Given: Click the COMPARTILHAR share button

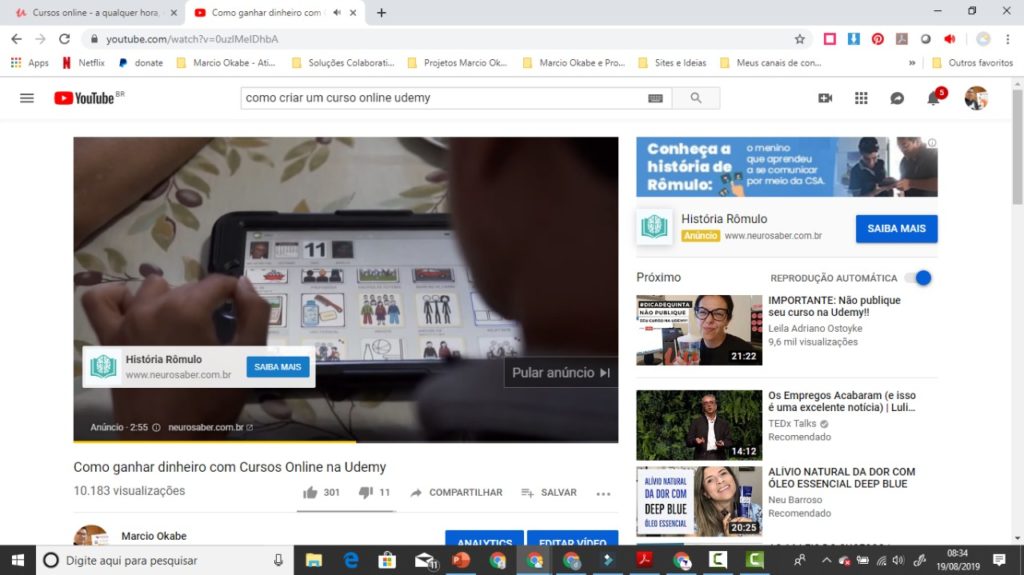Looking at the screenshot, I should (x=456, y=493).
